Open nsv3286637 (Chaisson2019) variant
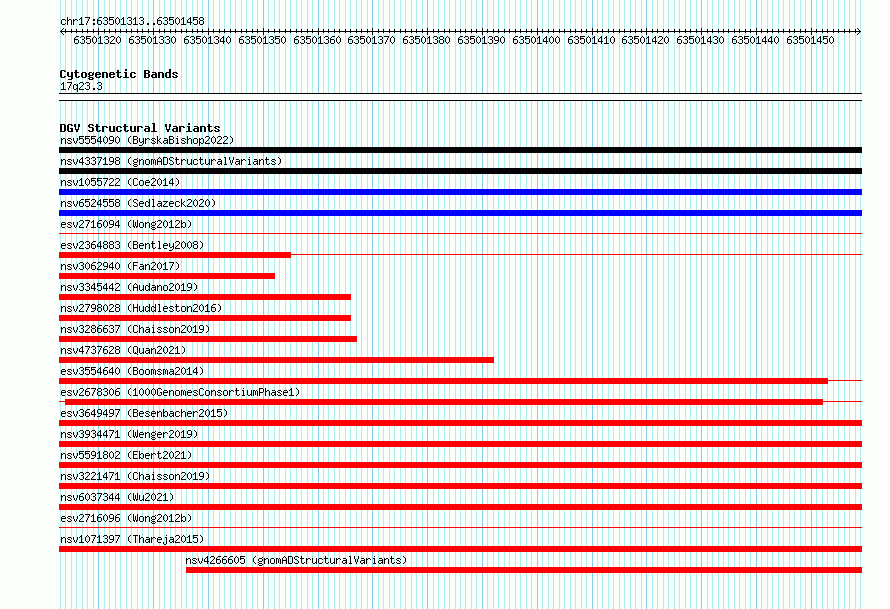This screenshot has height=609, width=890. (135, 329)
